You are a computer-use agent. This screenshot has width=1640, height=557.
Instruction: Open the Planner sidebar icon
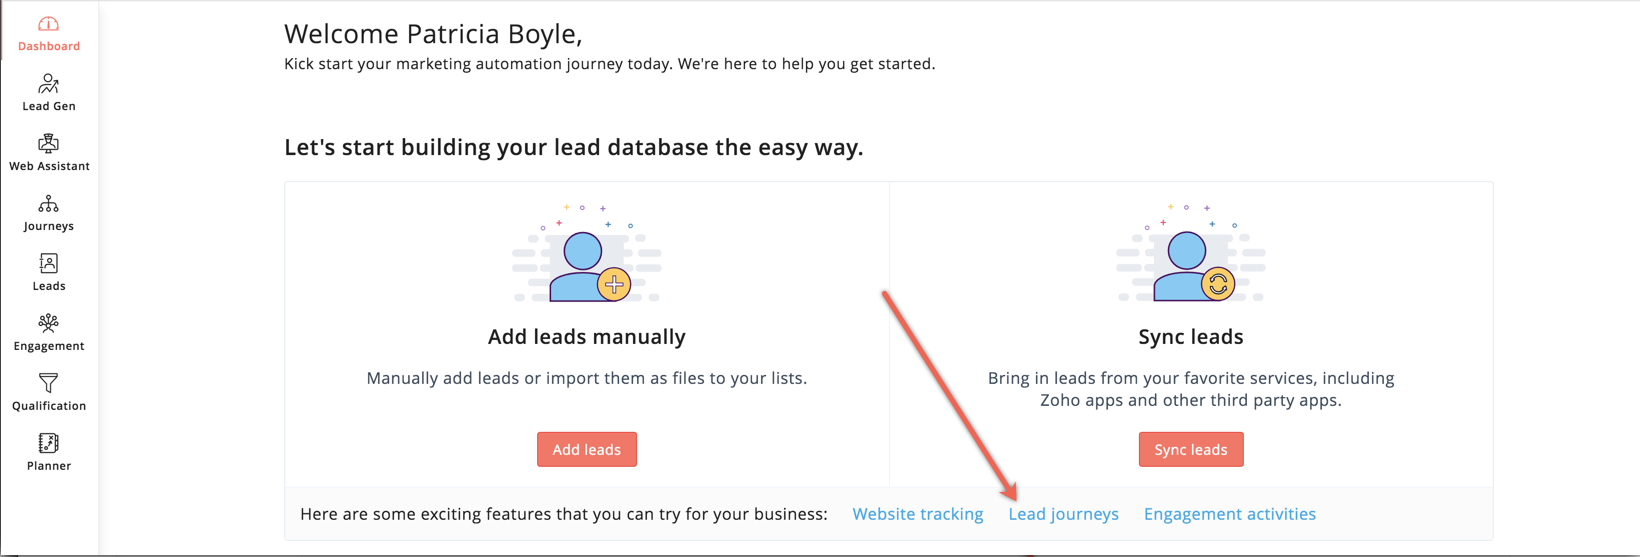[48, 443]
